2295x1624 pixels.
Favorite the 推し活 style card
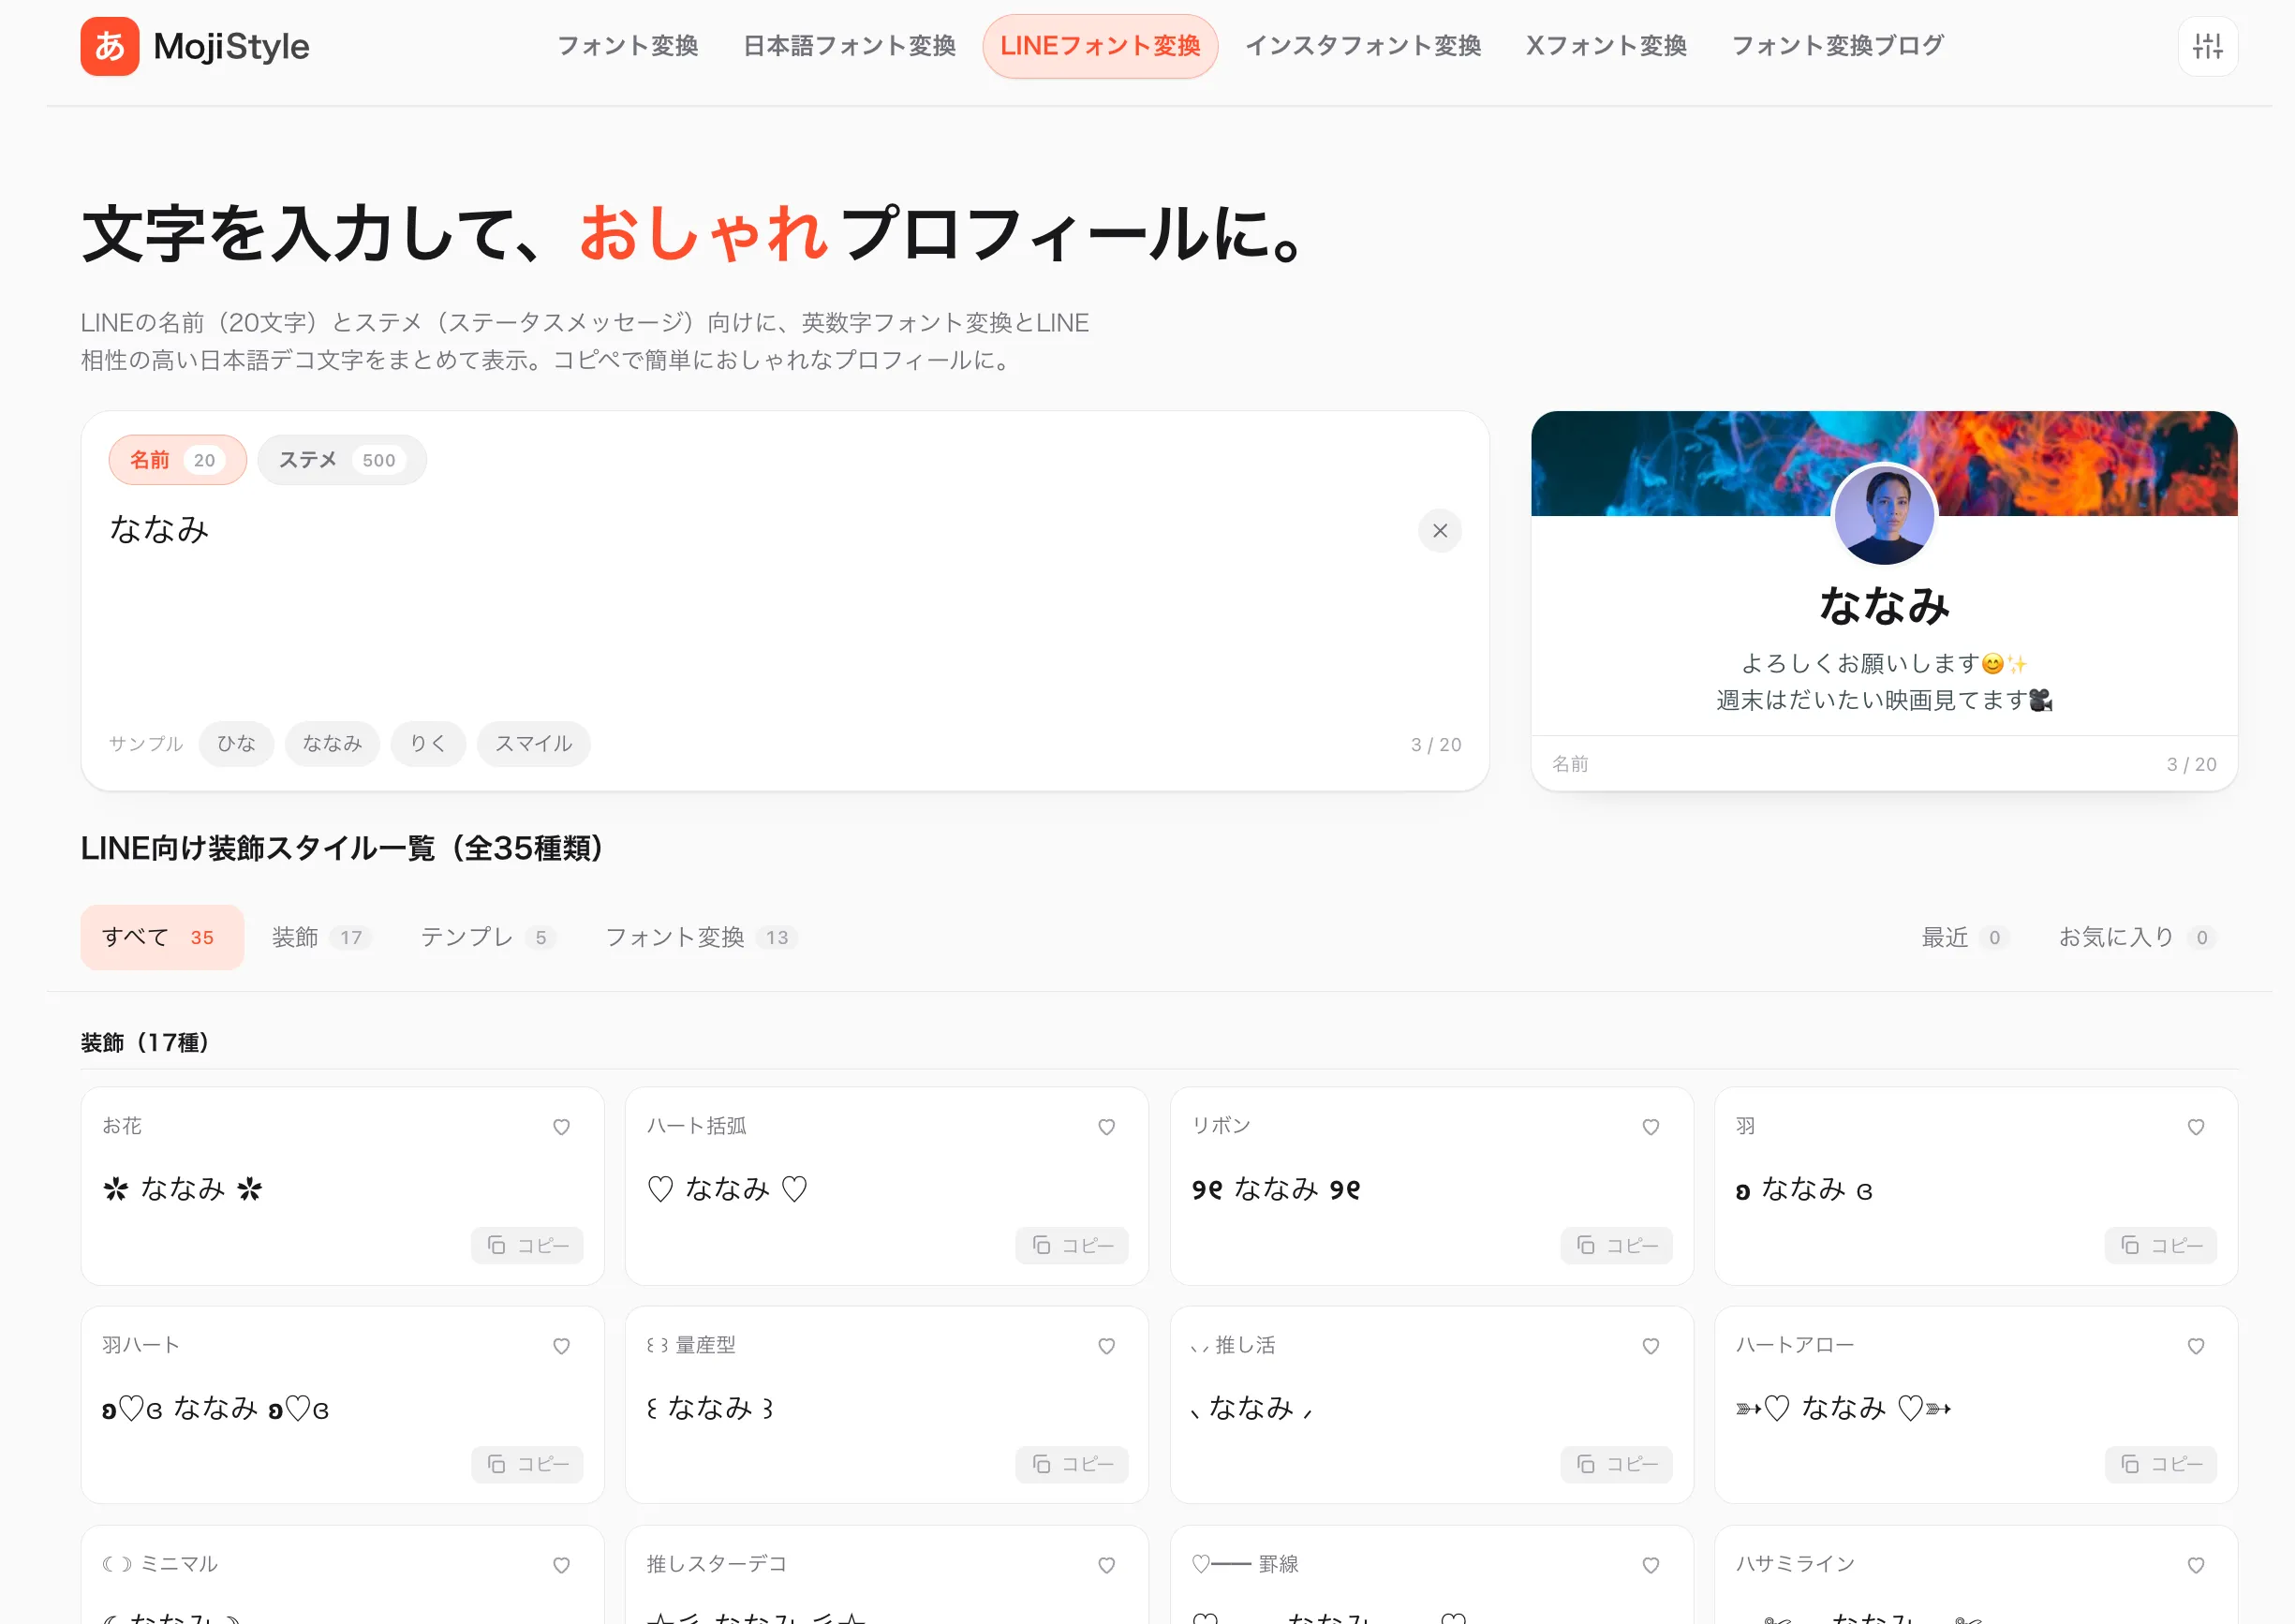tap(1650, 1345)
